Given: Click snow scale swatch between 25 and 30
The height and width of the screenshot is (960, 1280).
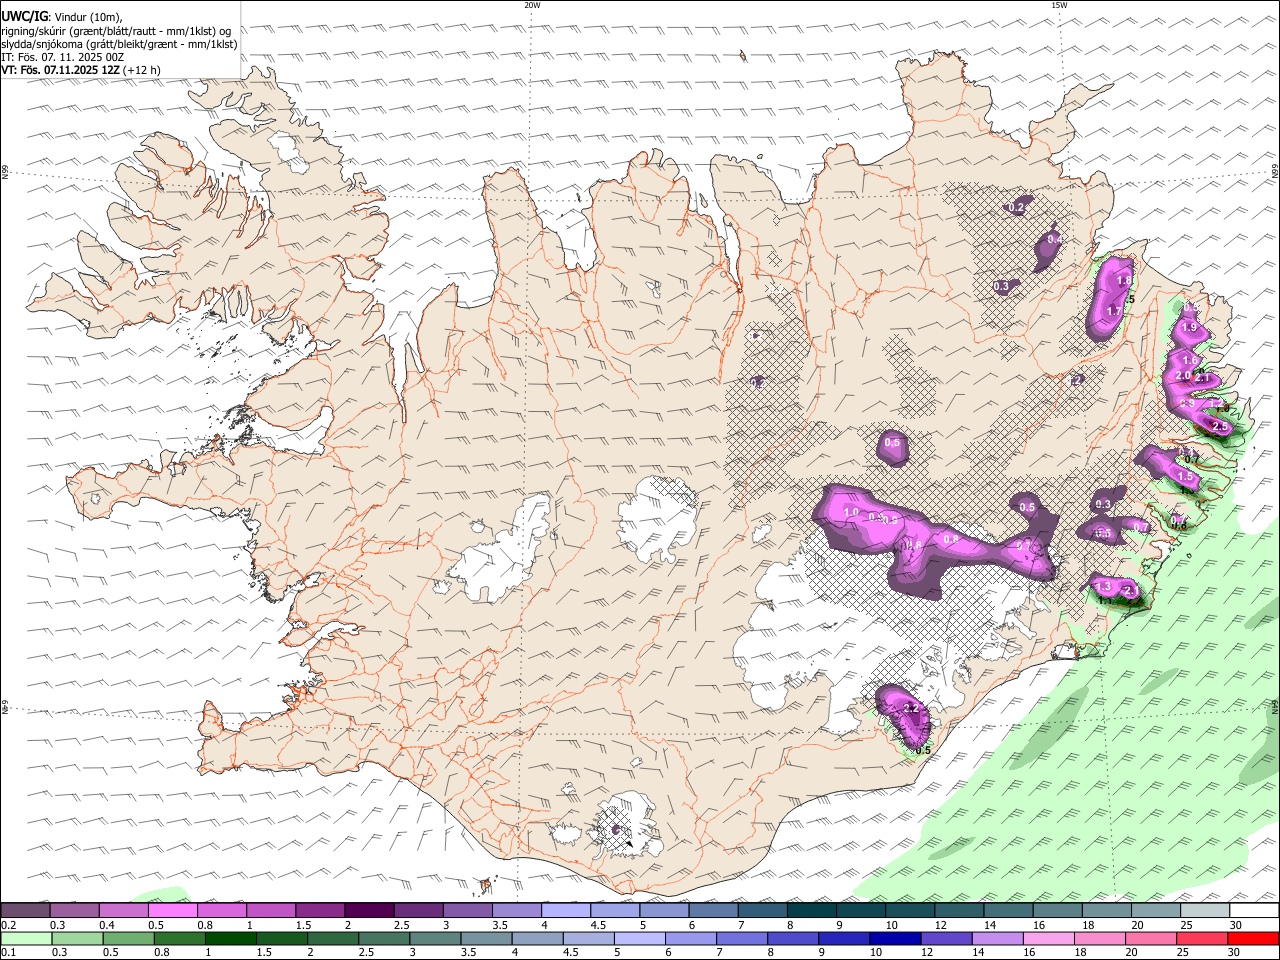Looking at the screenshot, I should pyautogui.click(x=1203, y=910).
